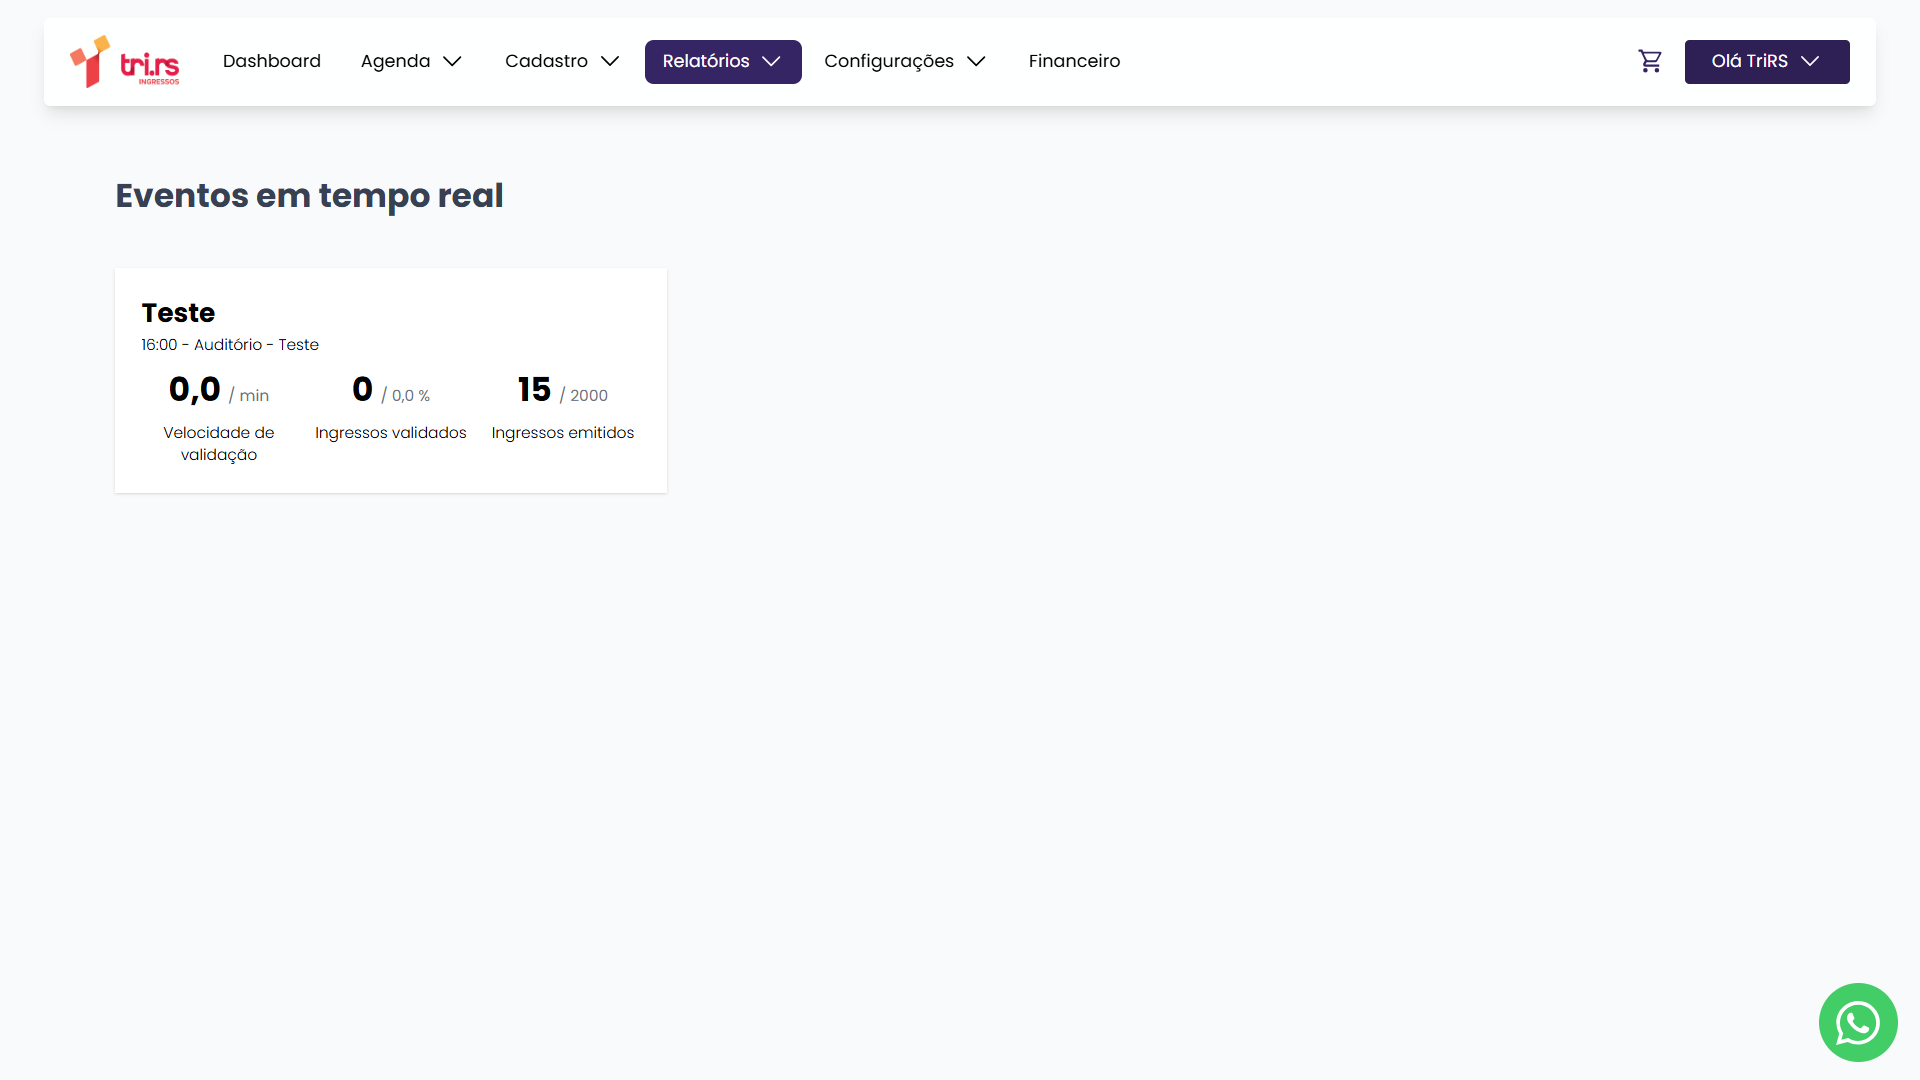This screenshot has width=1920, height=1080.
Task: Go to the Dashboard menu item
Action: click(271, 62)
